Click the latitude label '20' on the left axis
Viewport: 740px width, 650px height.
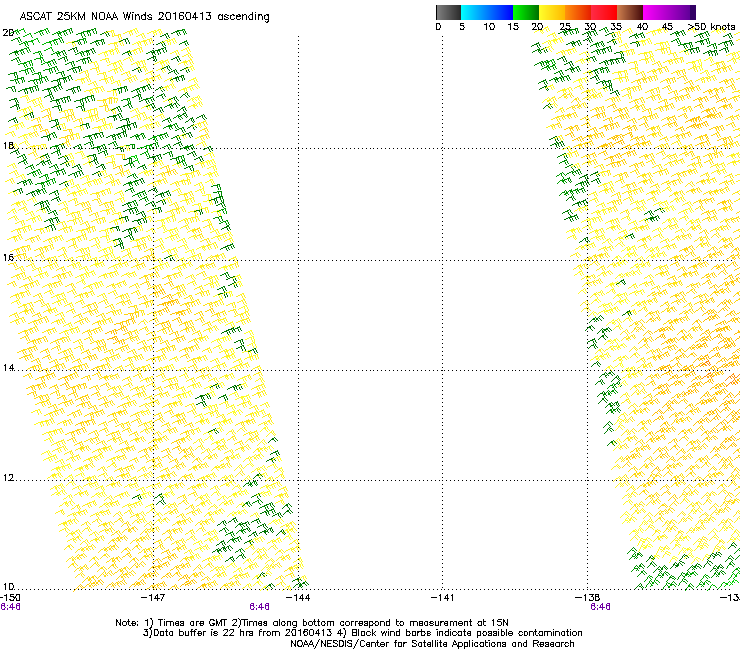(x=8, y=33)
